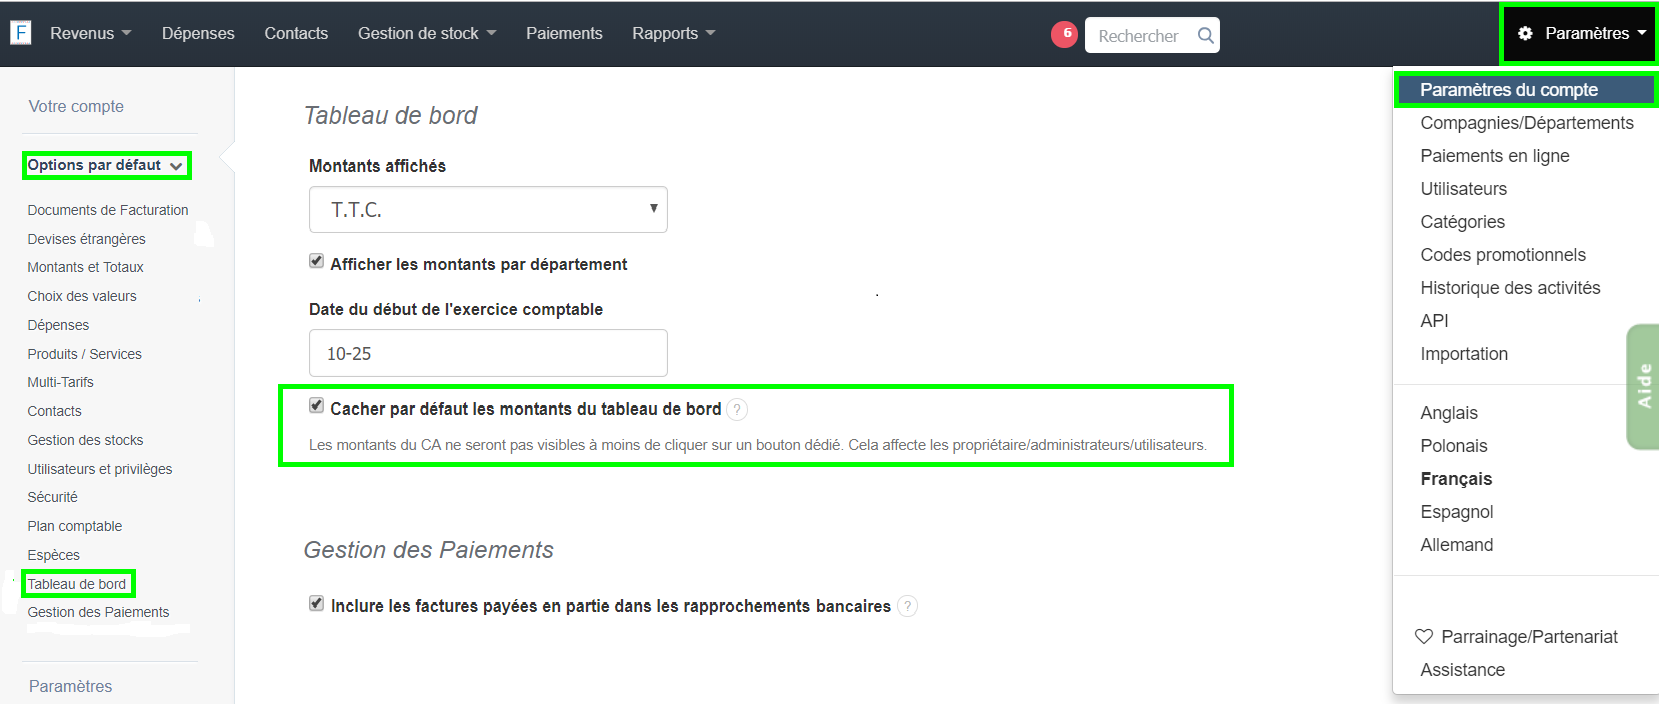This screenshot has width=1660, height=704.
Task: Go to Documents de Facturation
Action: coord(108,210)
